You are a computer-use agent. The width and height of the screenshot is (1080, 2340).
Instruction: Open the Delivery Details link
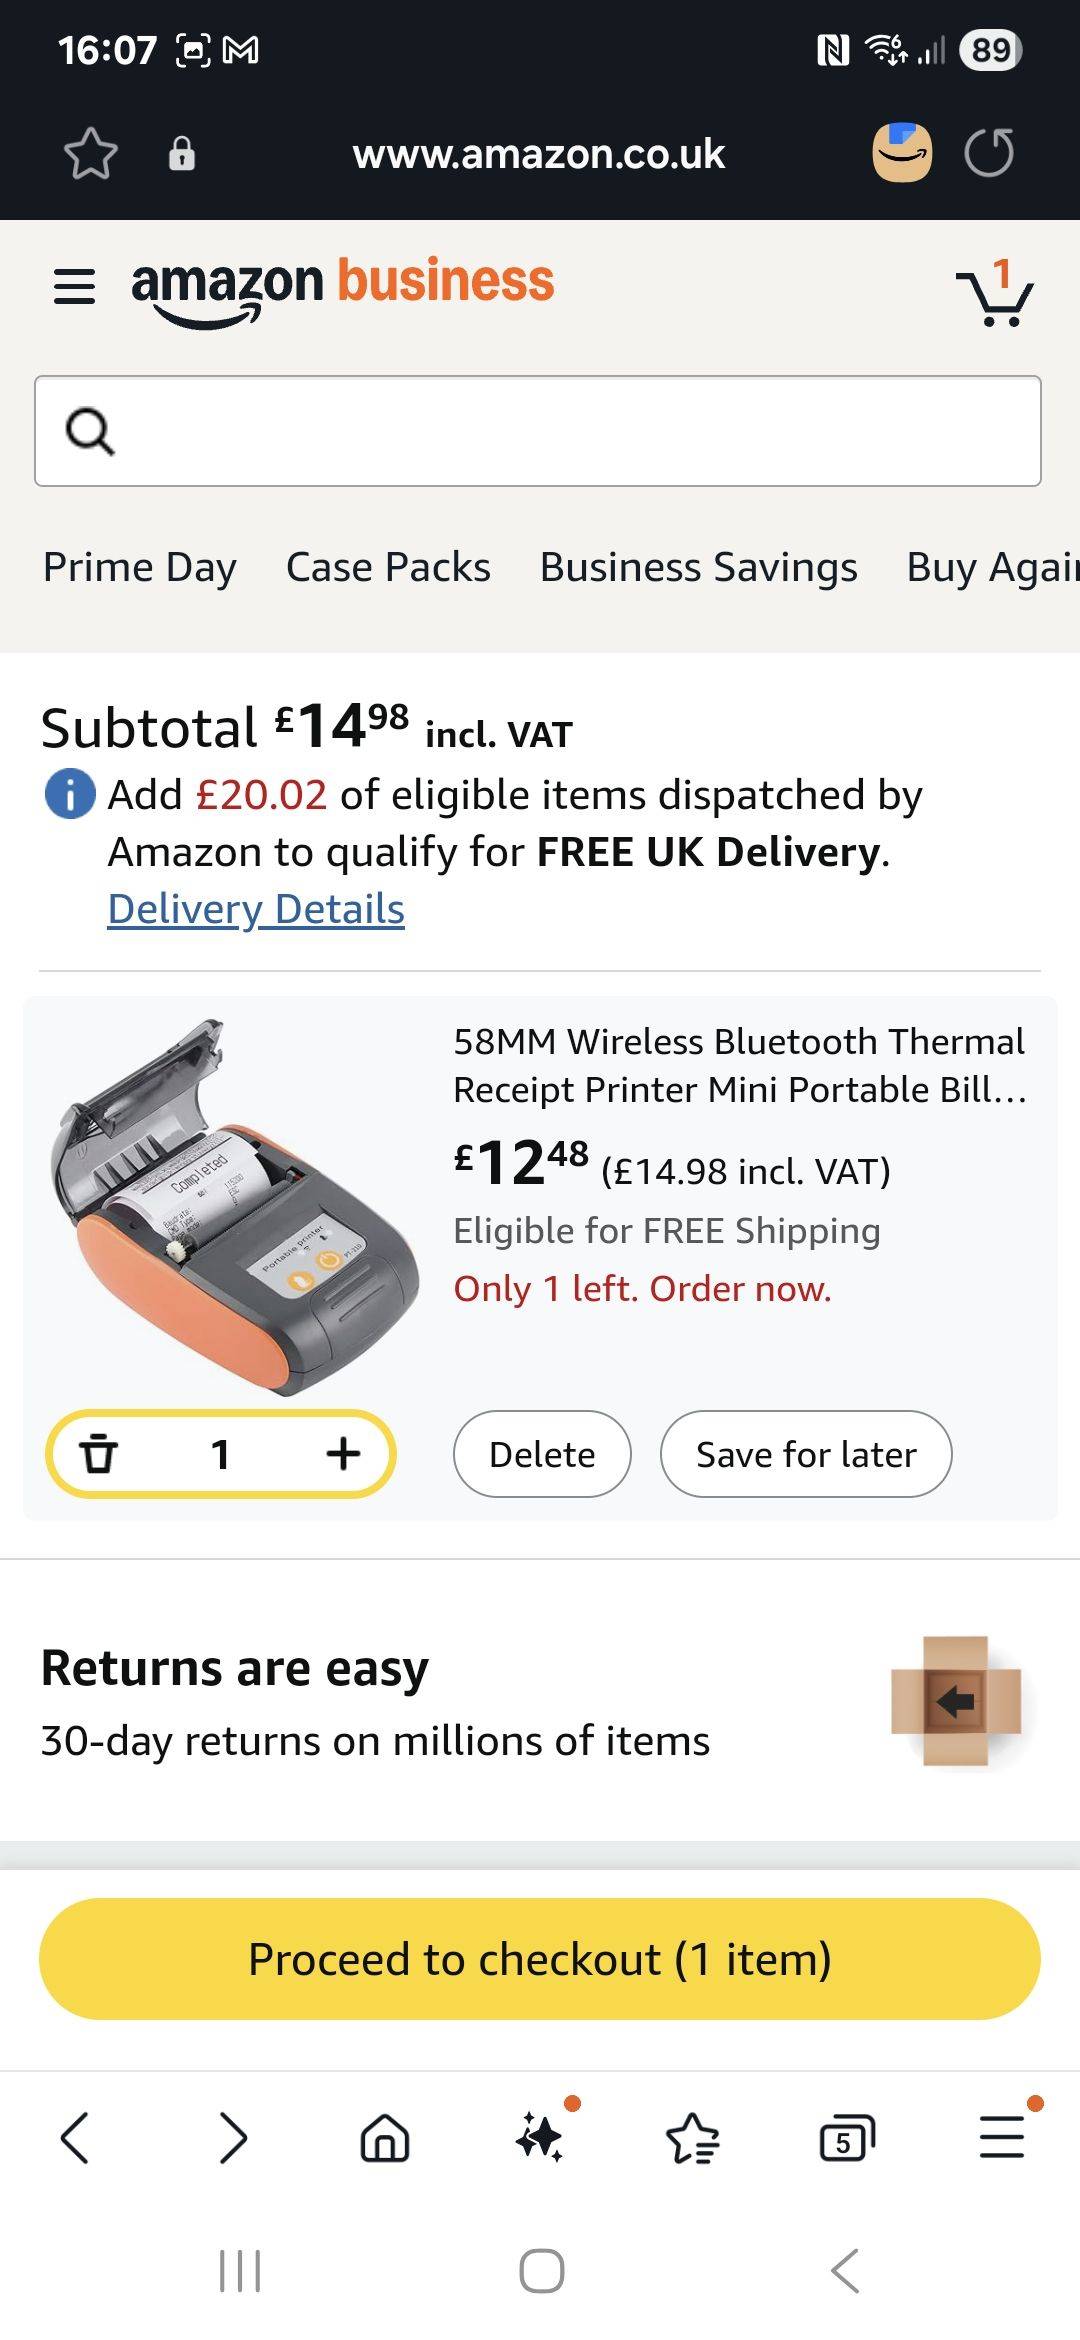pos(256,909)
